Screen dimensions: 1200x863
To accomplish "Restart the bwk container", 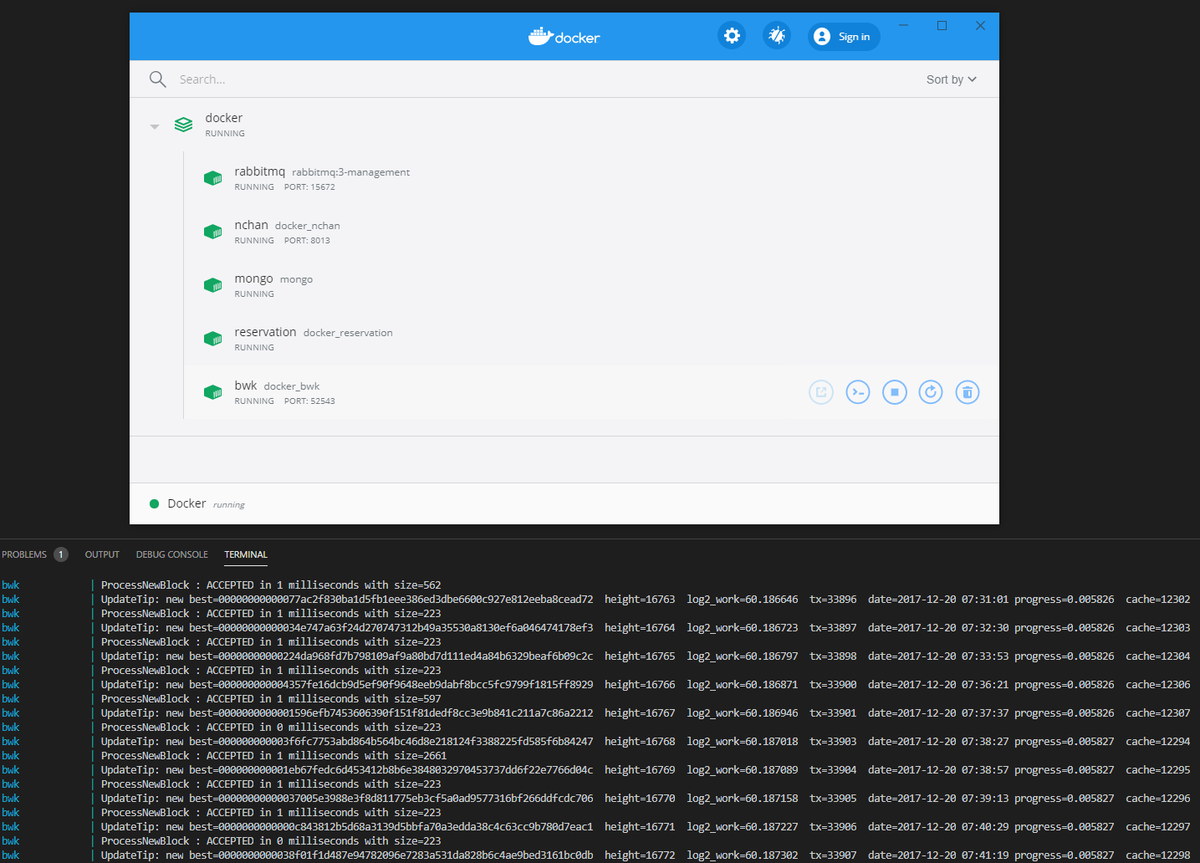I will 930,391.
